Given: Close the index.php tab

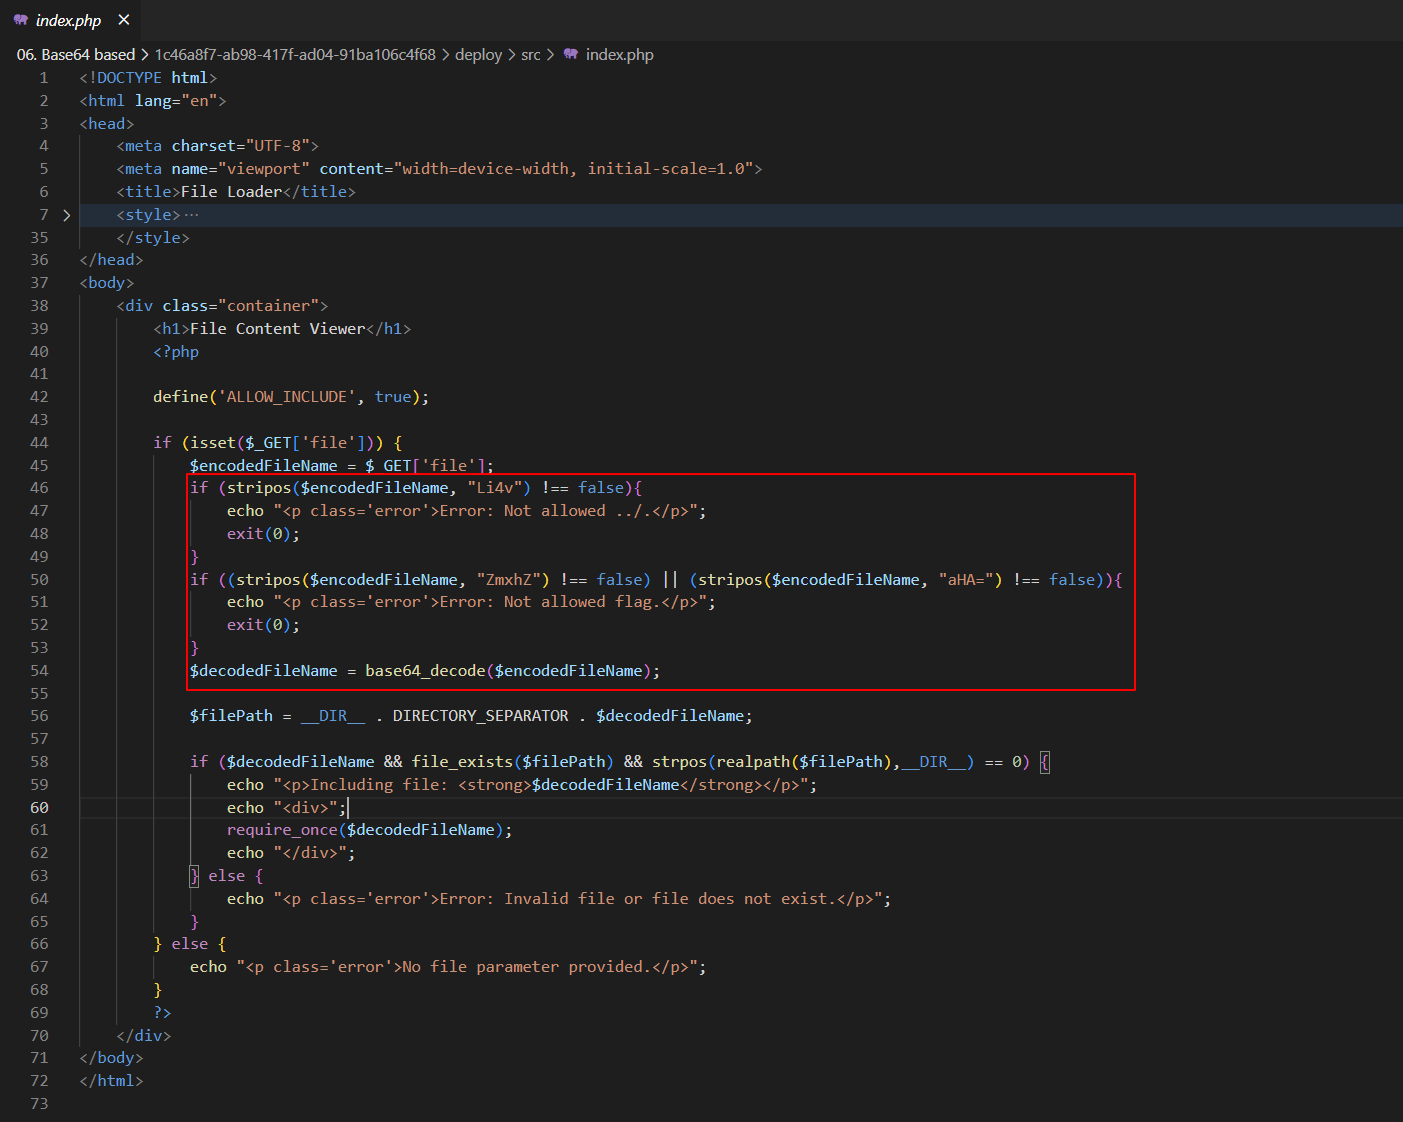Looking at the screenshot, I should coord(123,19).
